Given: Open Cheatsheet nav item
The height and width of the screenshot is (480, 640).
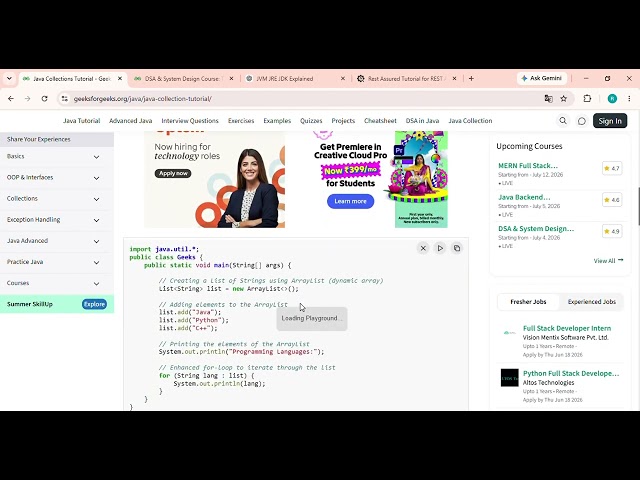Looking at the screenshot, I should point(380,121).
